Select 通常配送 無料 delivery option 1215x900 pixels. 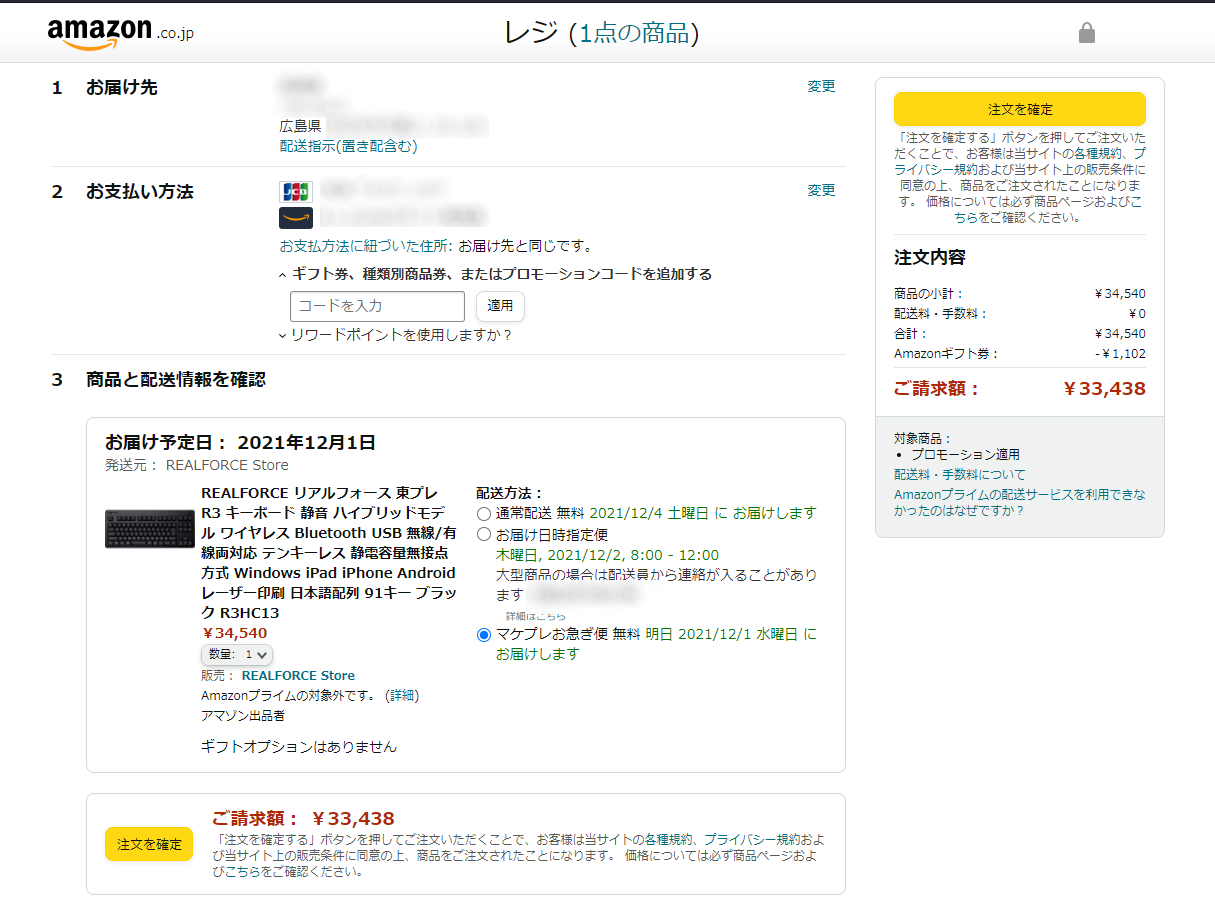[x=484, y=513]
